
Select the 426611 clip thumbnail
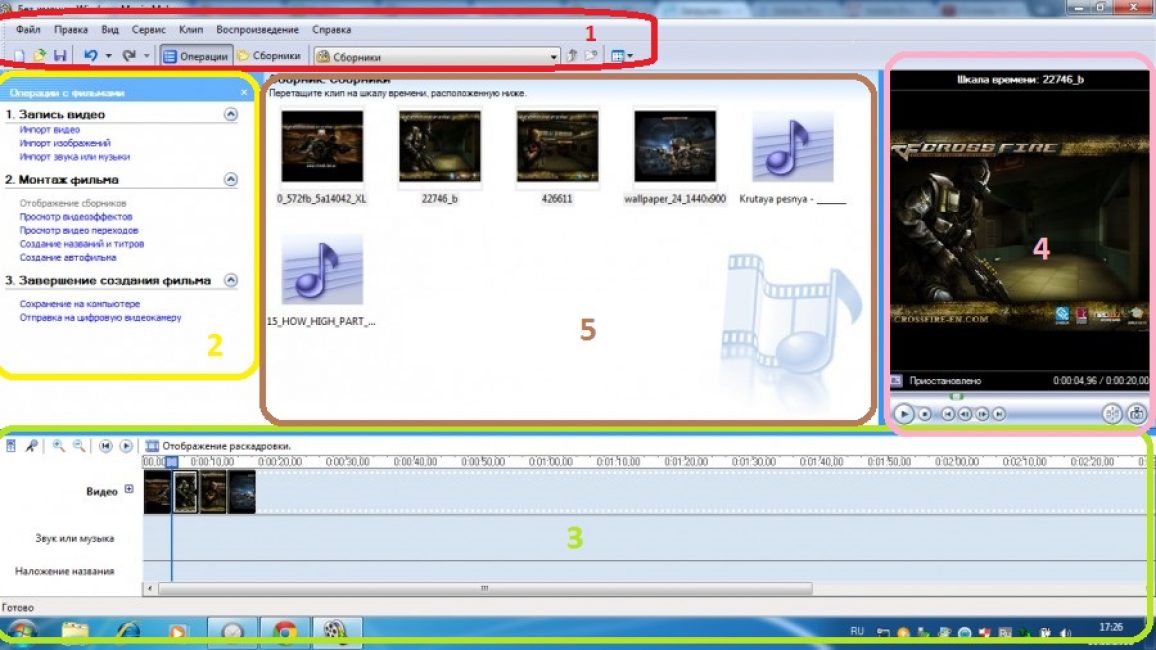[x=557, y=147]
